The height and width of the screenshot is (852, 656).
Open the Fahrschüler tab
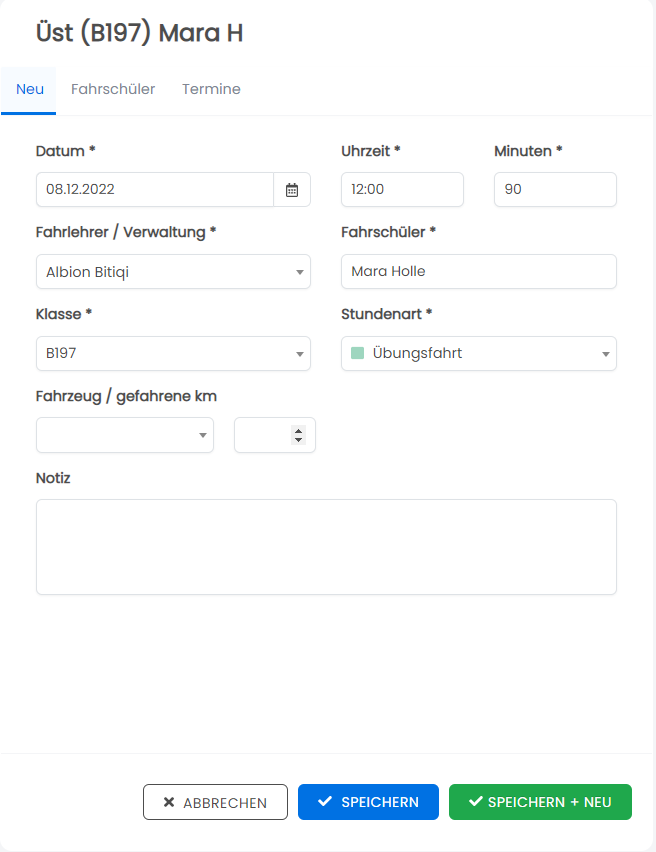pyautogui.click(x=113, y=90)
